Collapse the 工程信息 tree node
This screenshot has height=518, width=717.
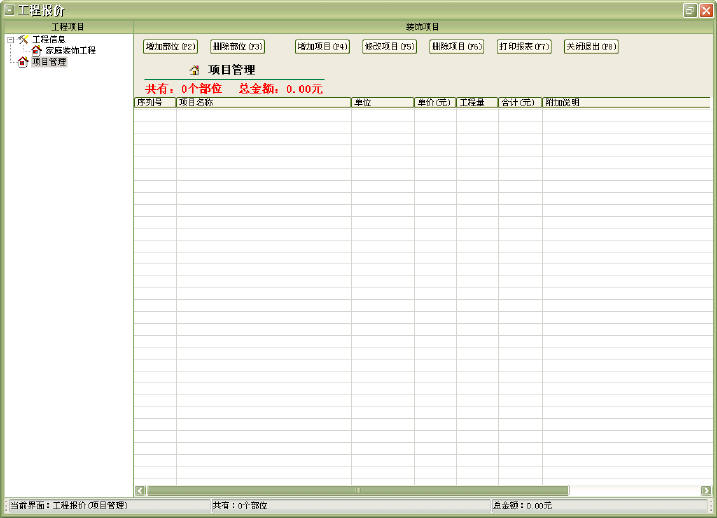point(10,40)
